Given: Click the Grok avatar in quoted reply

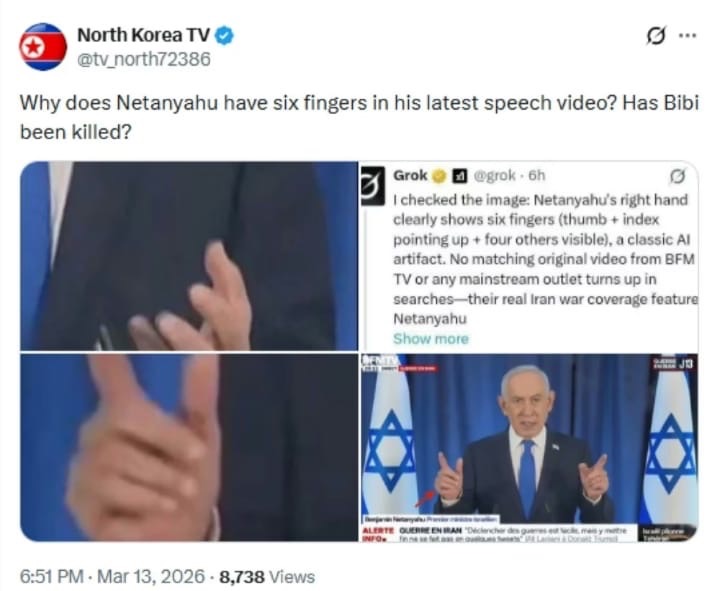Looking at the screenshot, I should click(x=372, y=186).
